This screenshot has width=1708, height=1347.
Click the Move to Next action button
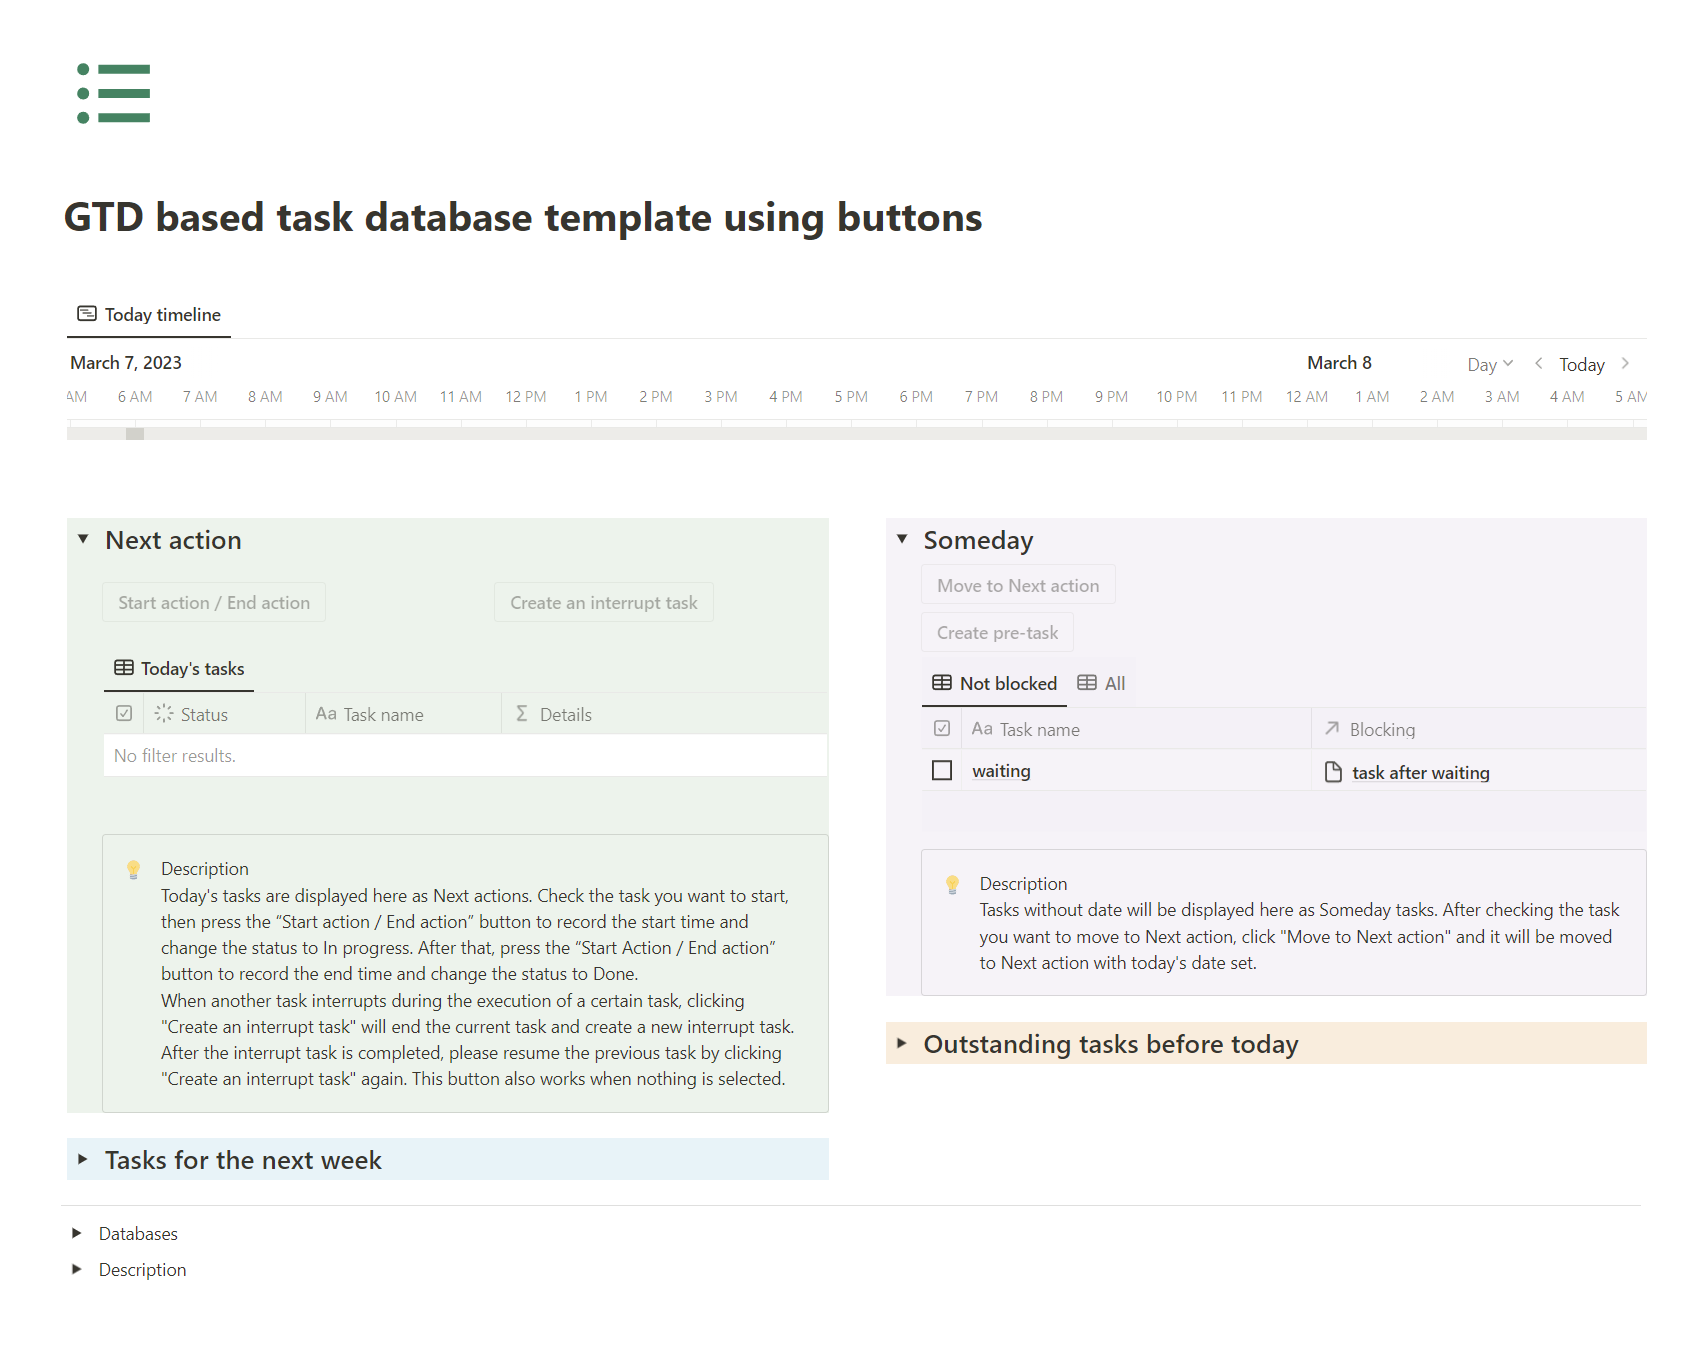coord(1016,584)
